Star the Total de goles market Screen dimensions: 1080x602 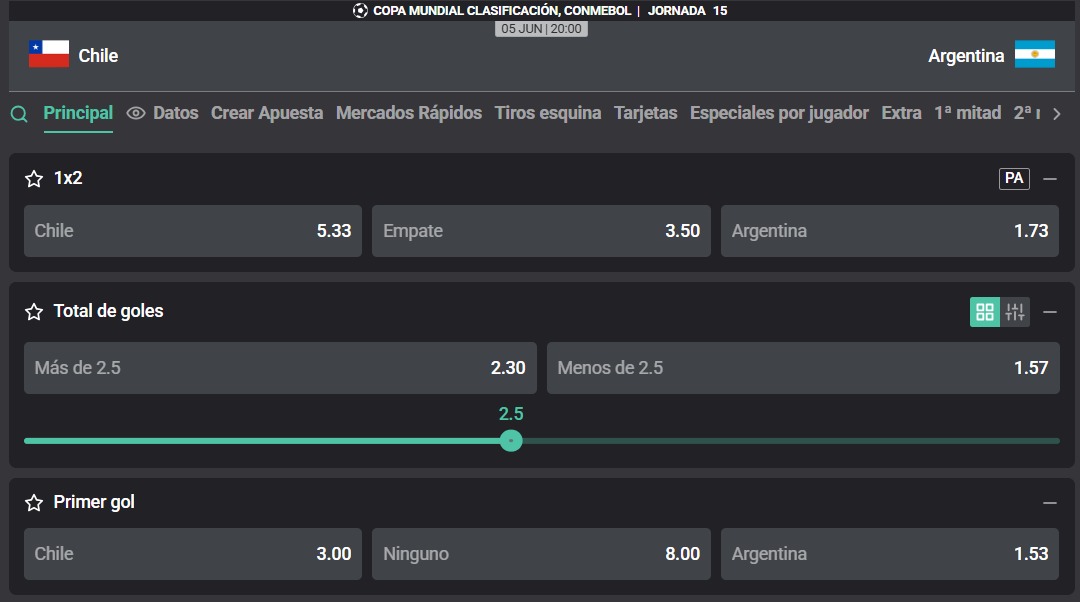pos(34,312)
